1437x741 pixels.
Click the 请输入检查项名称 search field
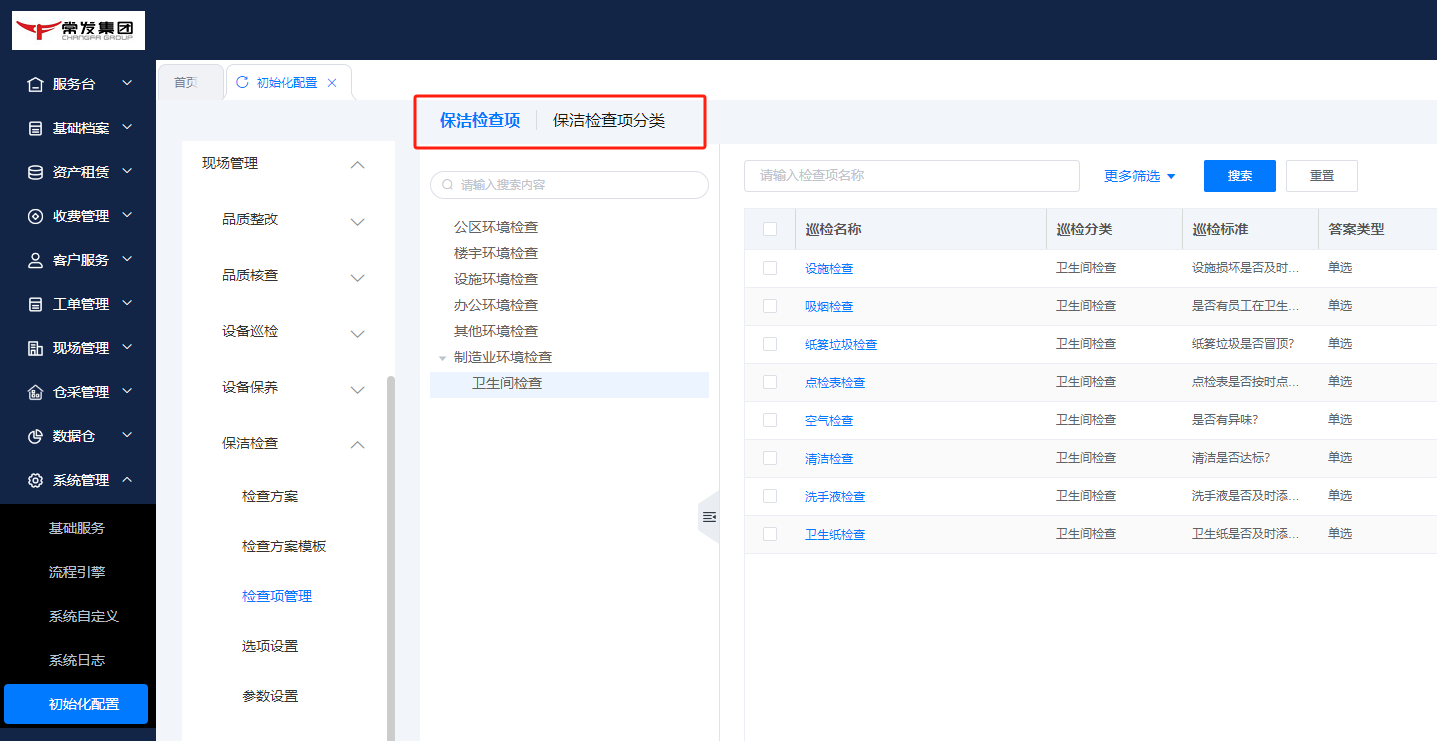911,176
